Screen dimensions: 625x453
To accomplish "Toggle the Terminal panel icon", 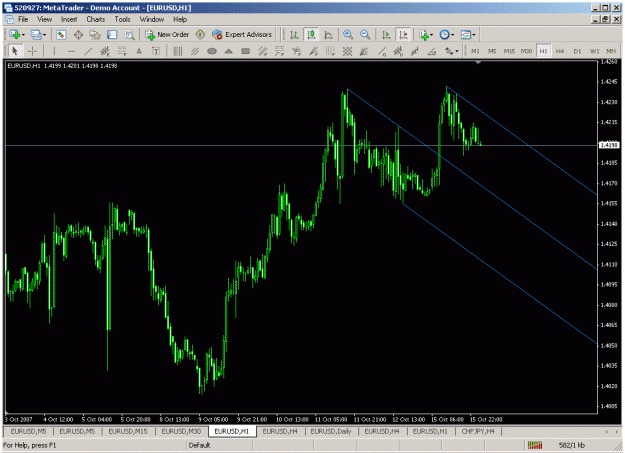I will coord(112,35).
